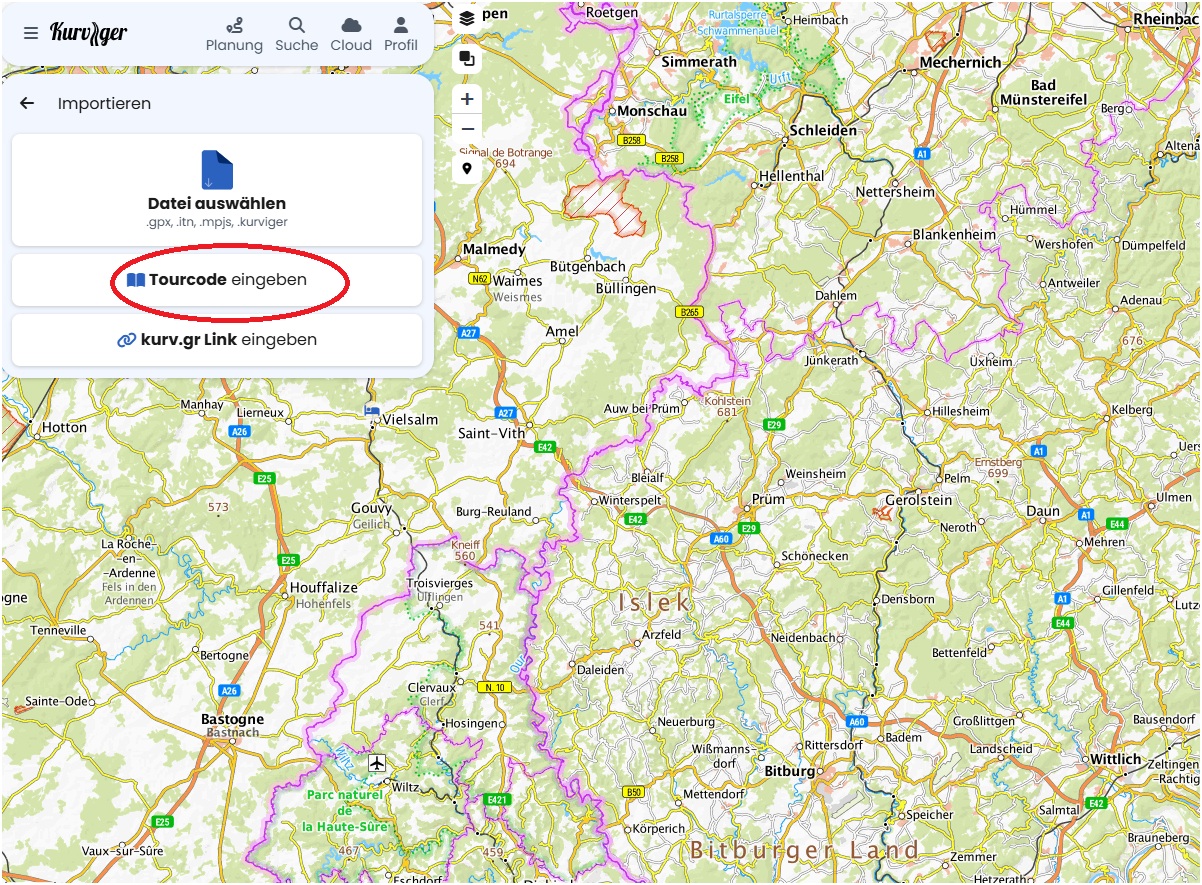Toggle the map overlay button
The height and width of the screenshot is (885, 1202).
click(467, 58)
